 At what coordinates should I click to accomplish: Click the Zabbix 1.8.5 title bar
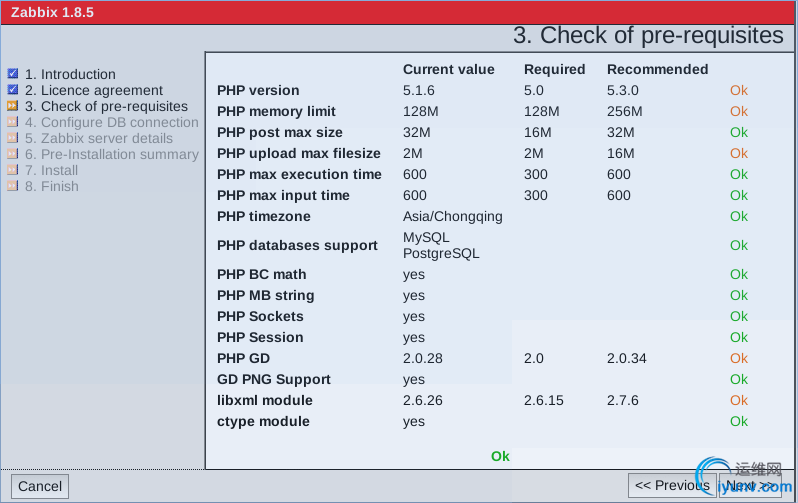click(x=399, y=12)
